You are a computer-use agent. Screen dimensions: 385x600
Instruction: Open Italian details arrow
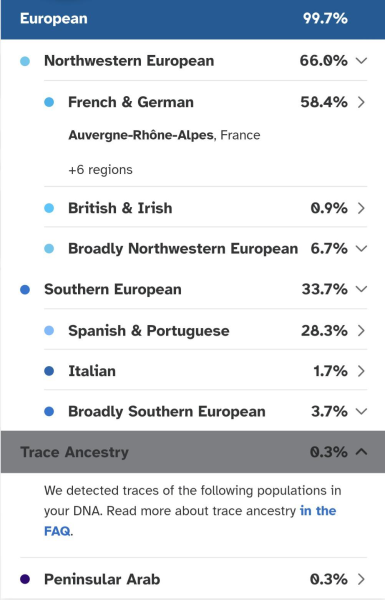tap(361, 371)
